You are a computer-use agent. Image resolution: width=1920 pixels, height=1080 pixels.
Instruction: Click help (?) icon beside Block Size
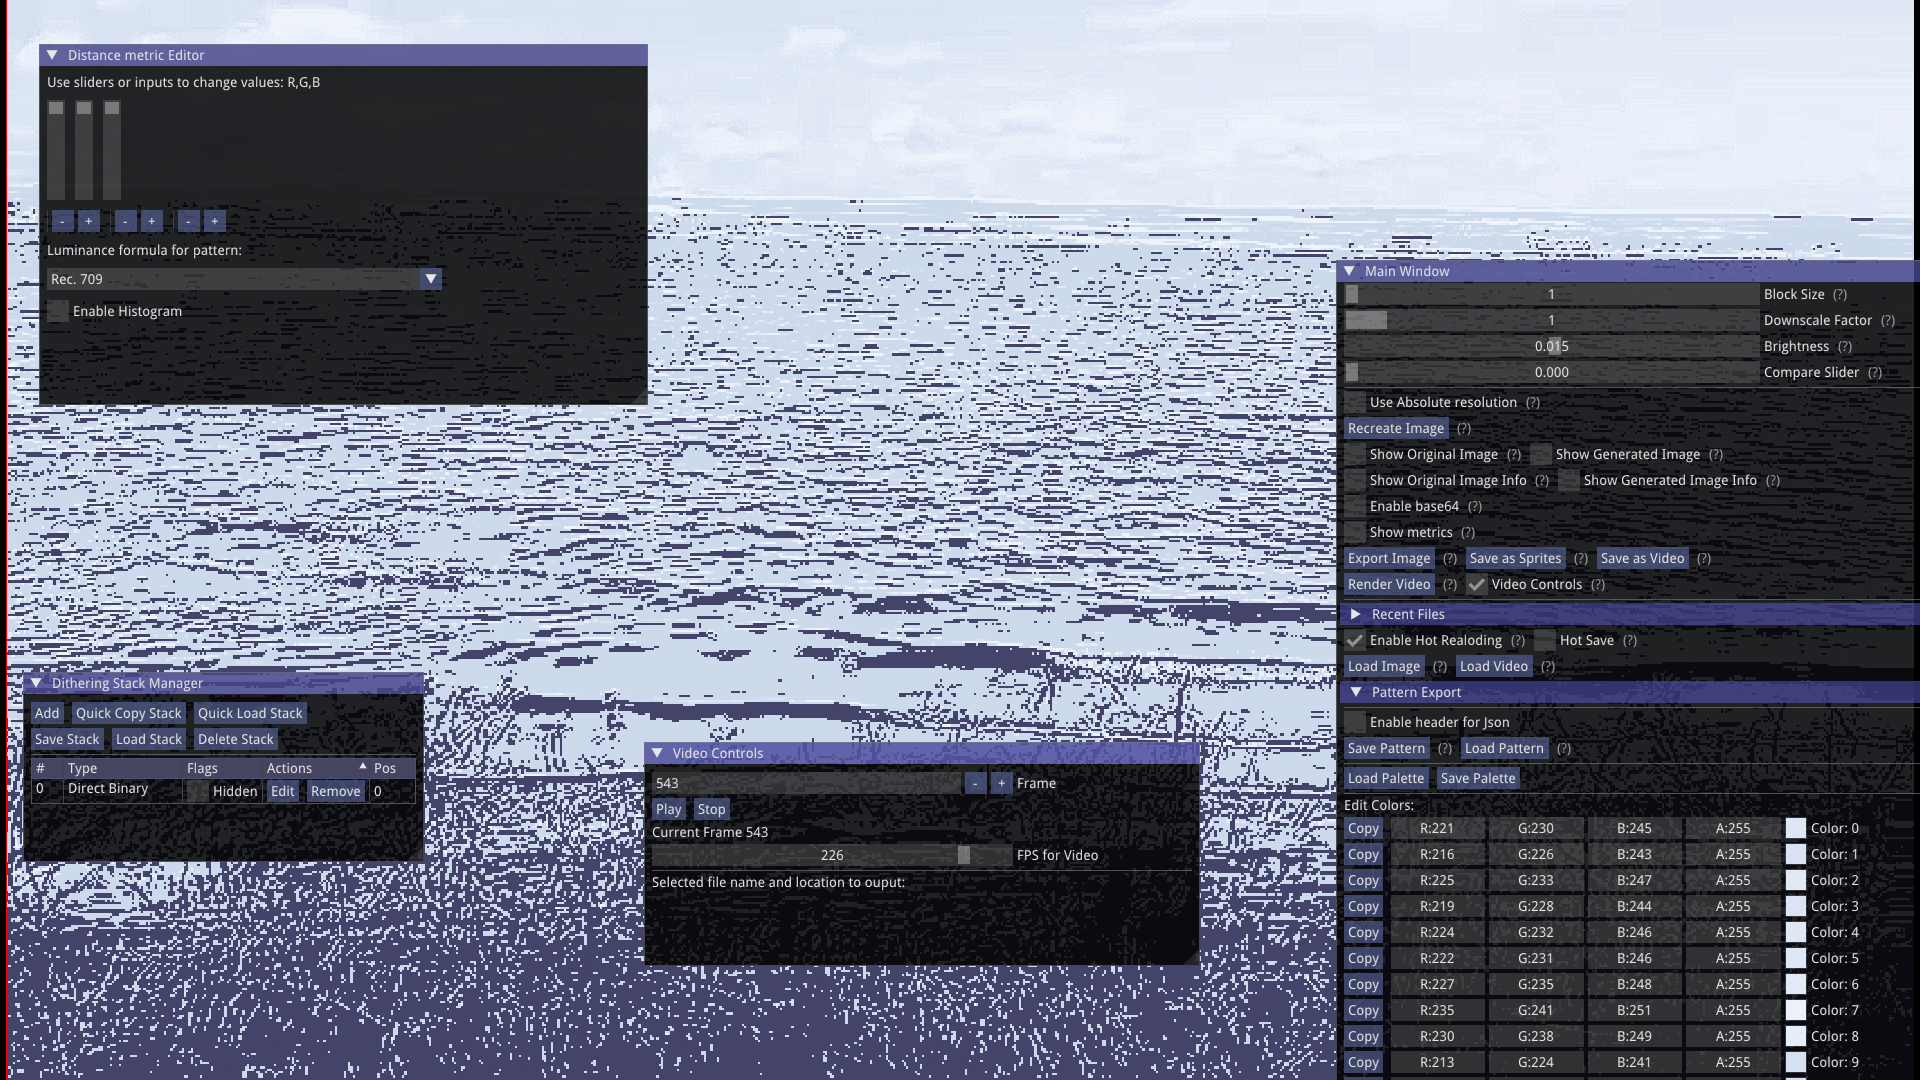(1840, 295)
